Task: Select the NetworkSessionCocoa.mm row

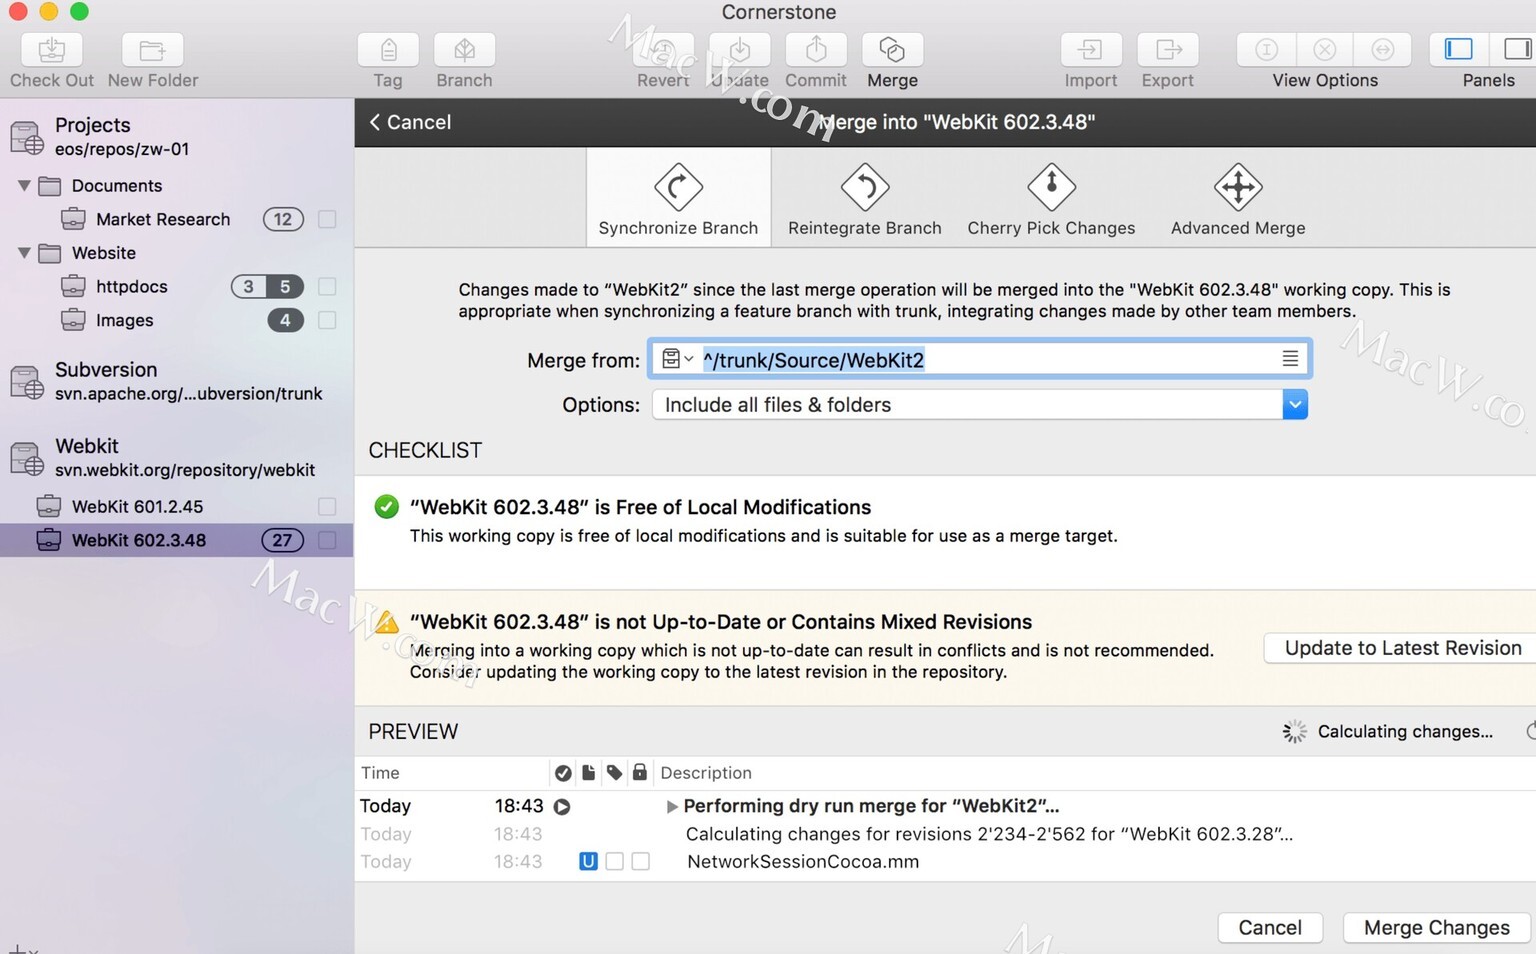Action: pos(945,862)
